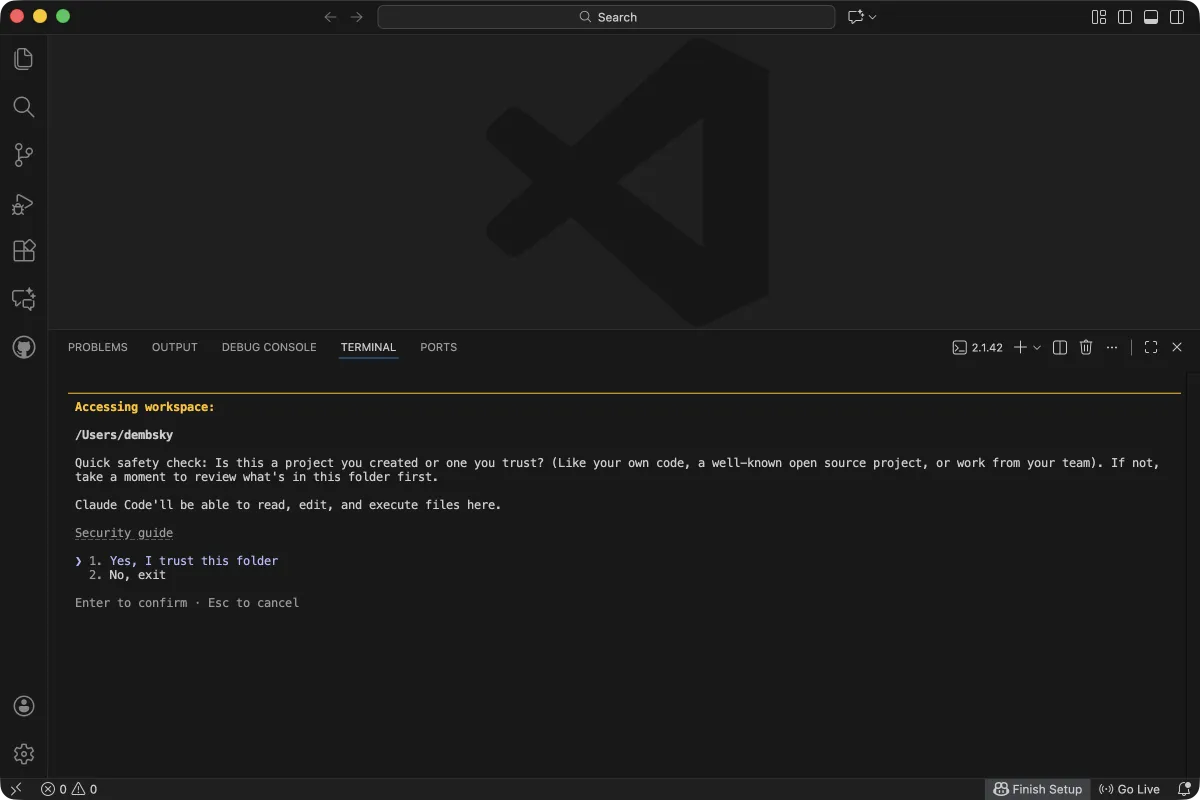1200x800 pixels.
Task: Open the terminal overflow menu with three dots
Action: tap(1112, 347)
